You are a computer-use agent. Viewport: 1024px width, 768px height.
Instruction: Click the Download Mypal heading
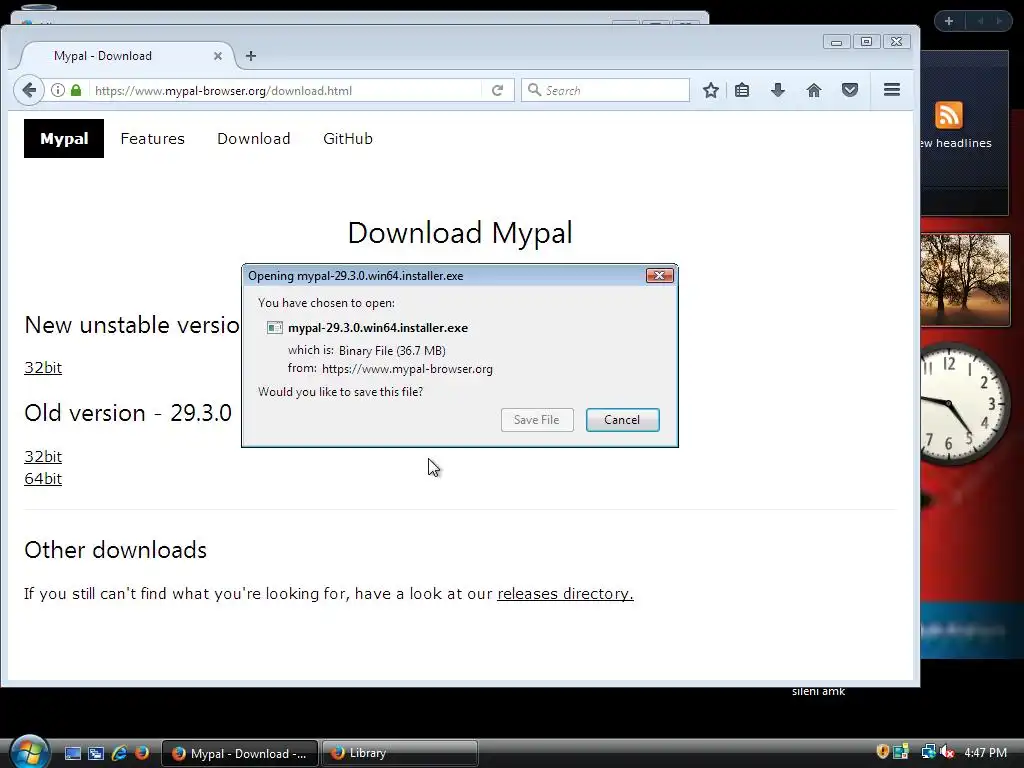point(460,232)
